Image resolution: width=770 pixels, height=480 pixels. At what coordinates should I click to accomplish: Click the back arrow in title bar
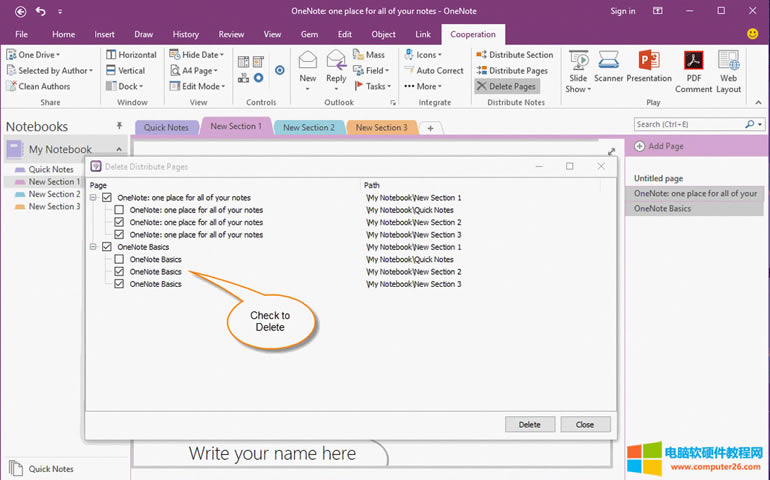20,11
